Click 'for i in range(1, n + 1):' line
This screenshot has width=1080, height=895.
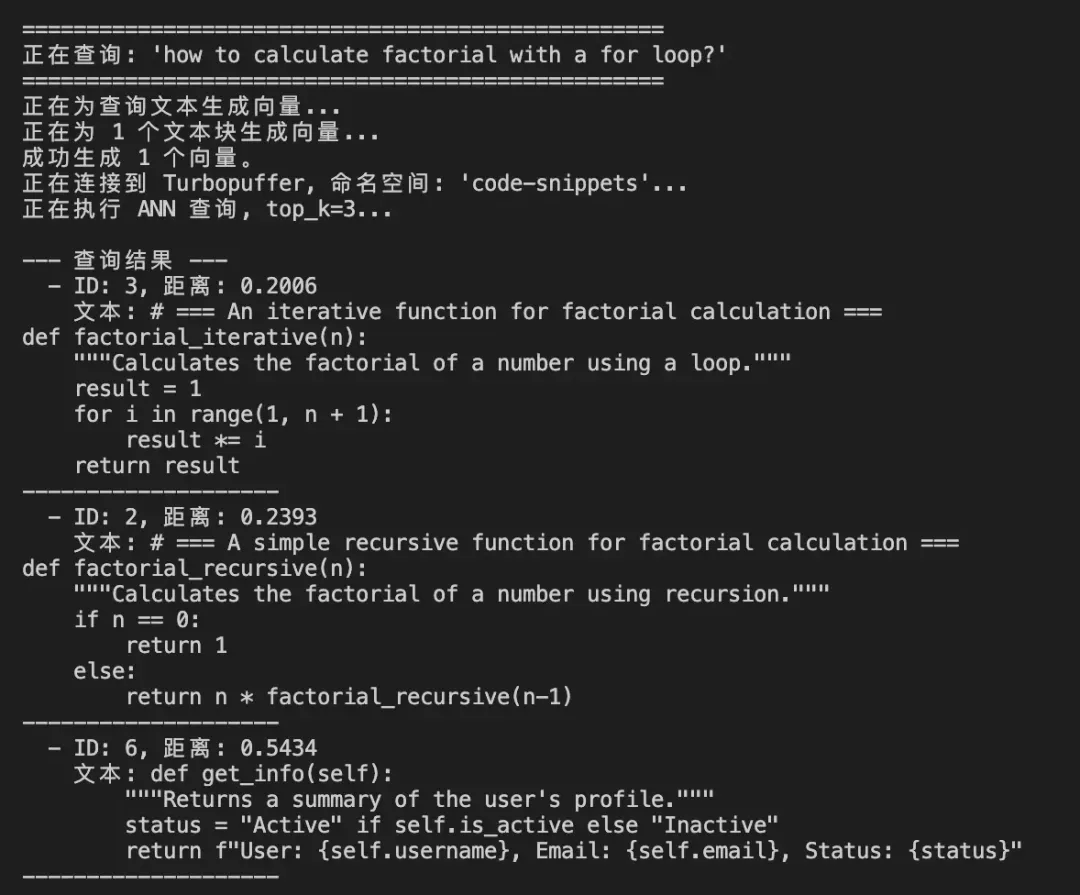(x=233, y=414)
